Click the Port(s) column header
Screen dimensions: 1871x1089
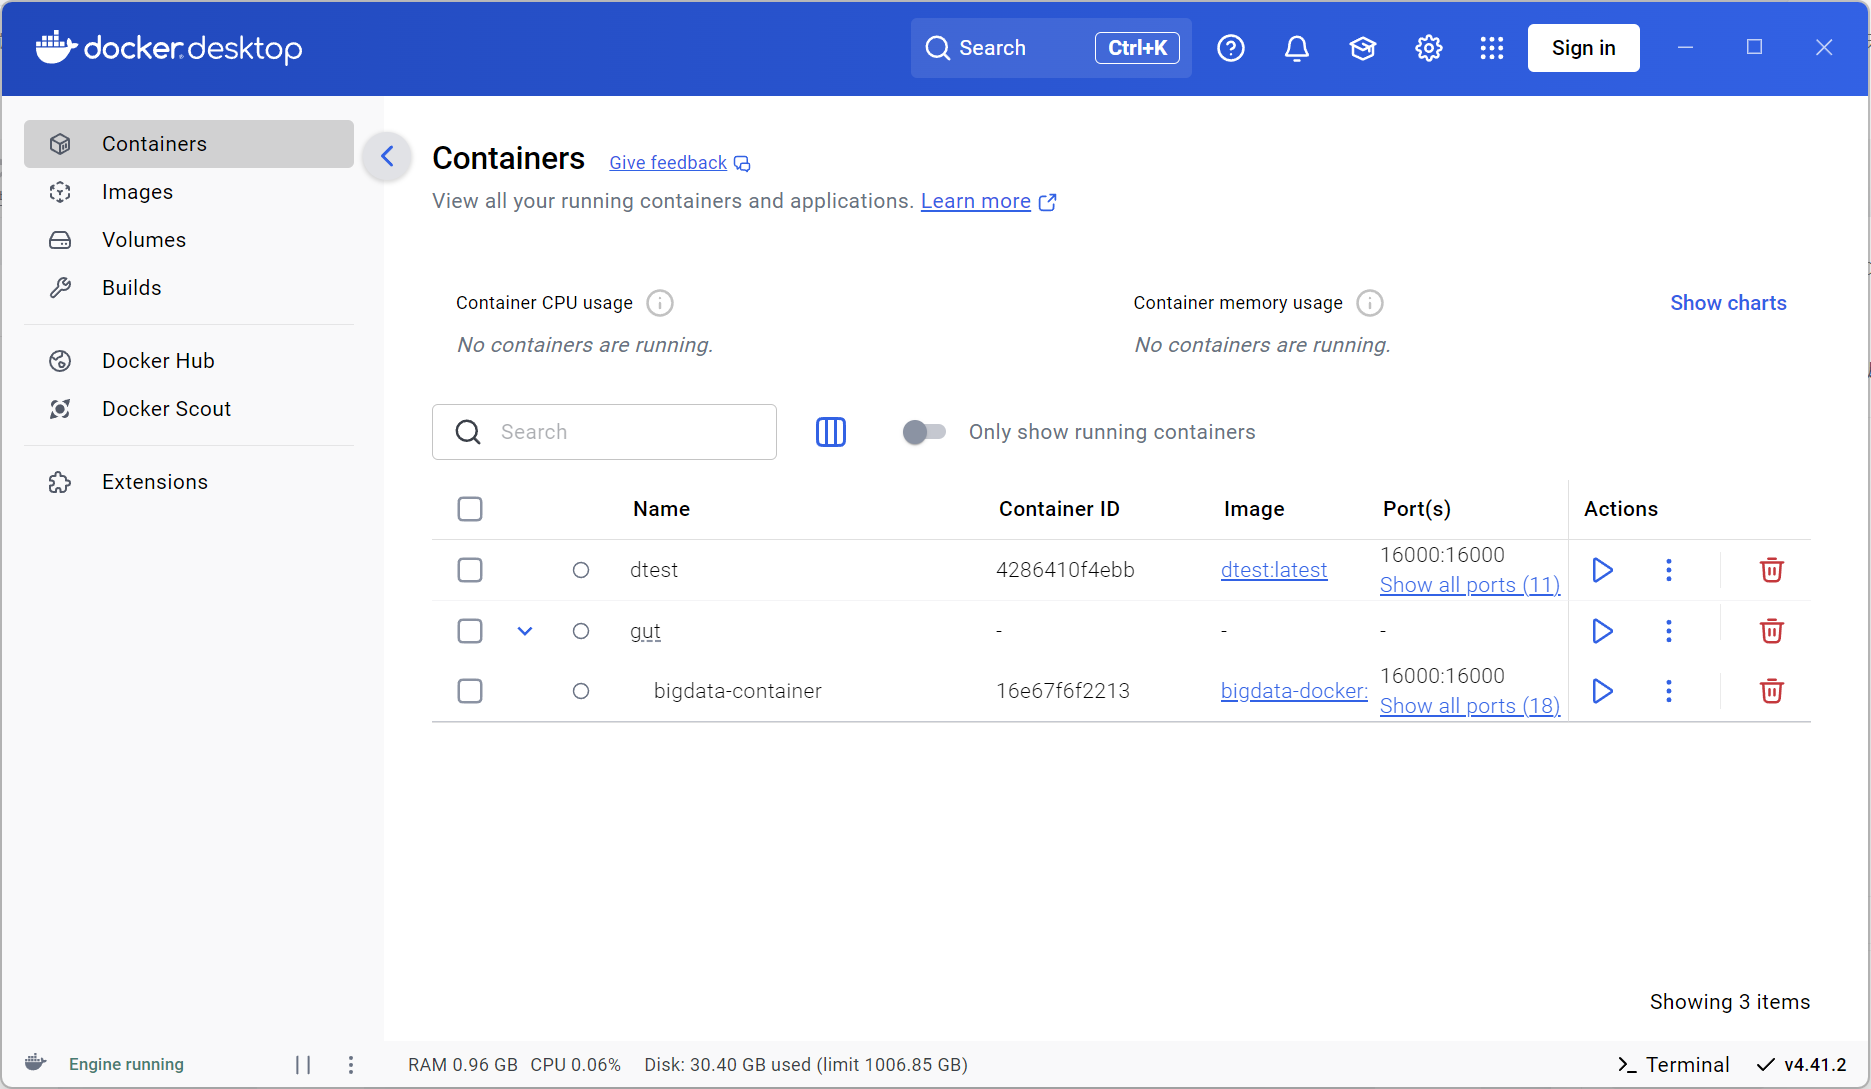coord(1416,509)
